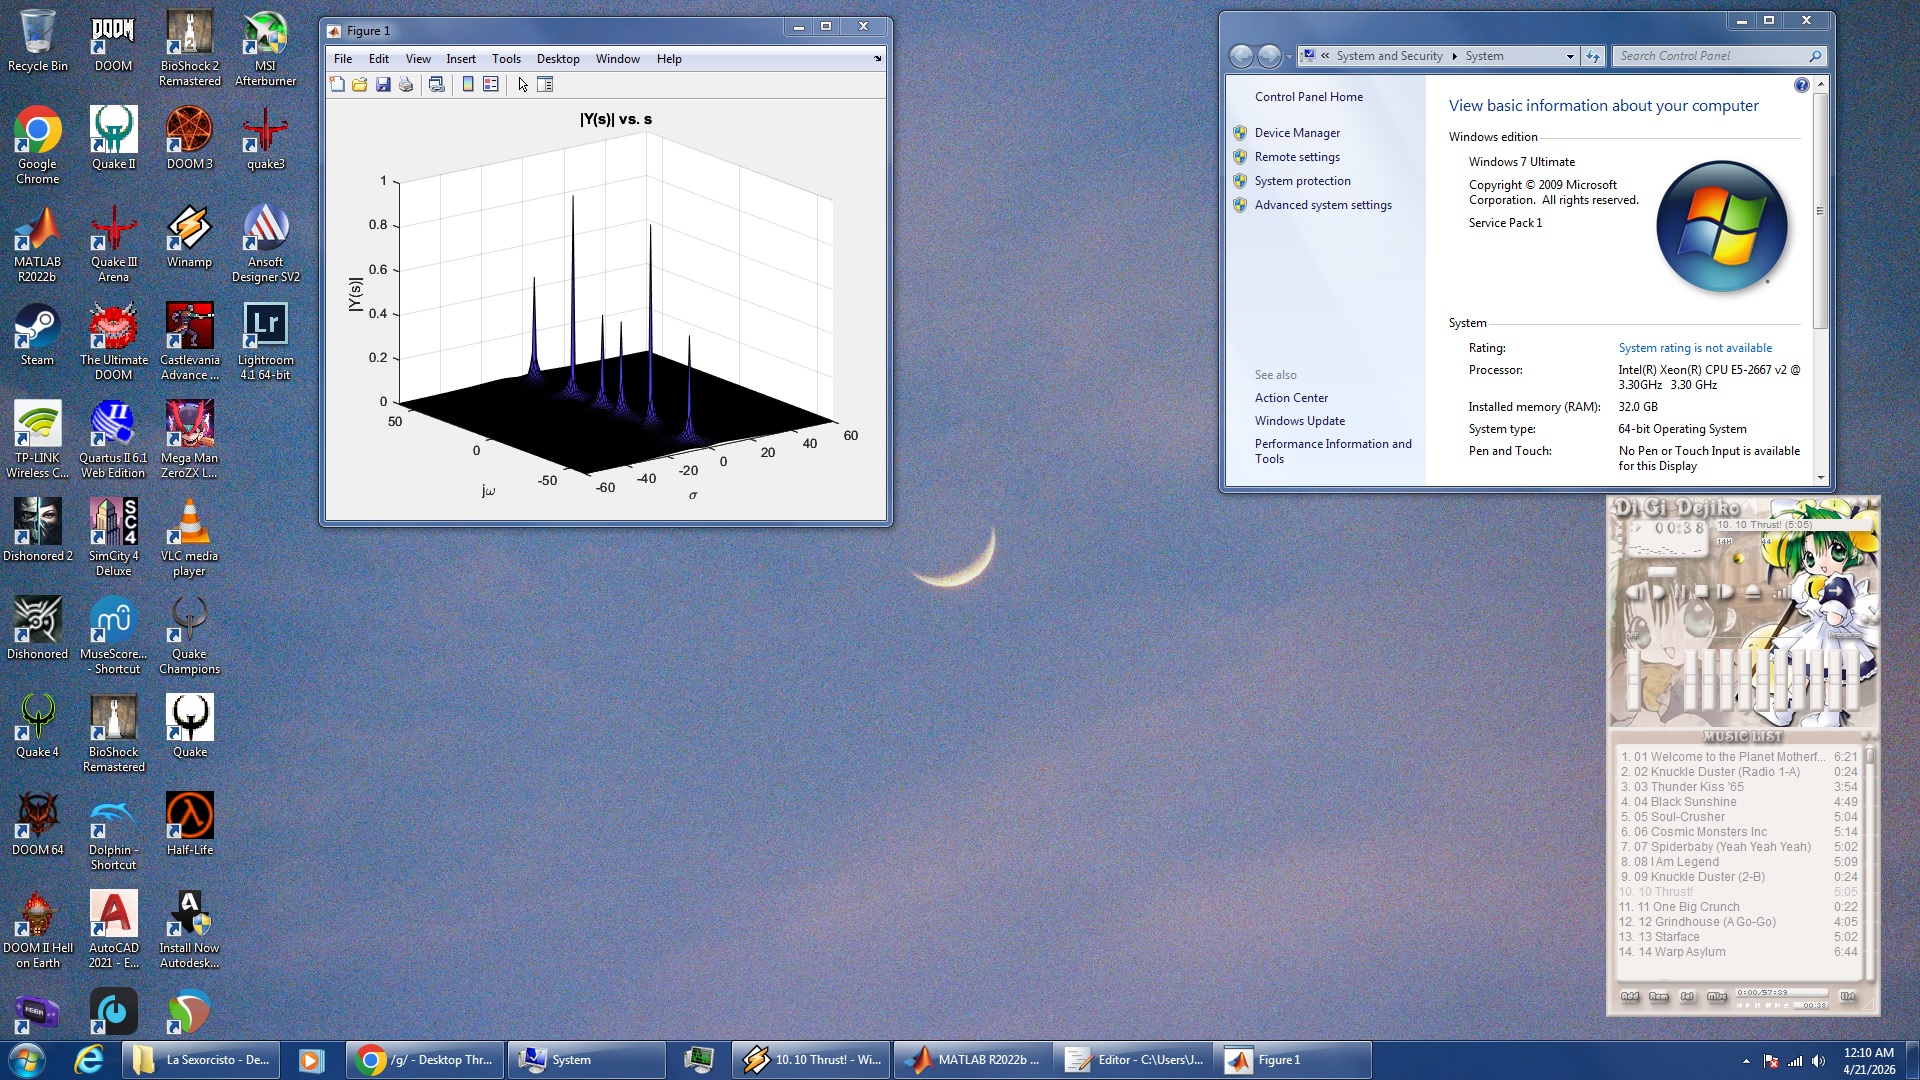Open the Insert menu in Figure 1
The image size is (1920, 1080).
tap(460, 59)
